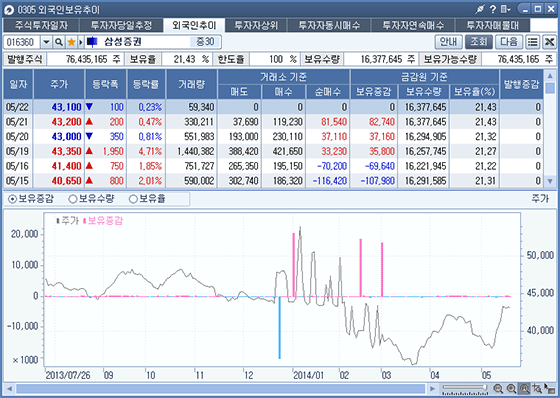Expand the small arrow next to star
The image size is (560, 398).
click(x=81, y=42)
